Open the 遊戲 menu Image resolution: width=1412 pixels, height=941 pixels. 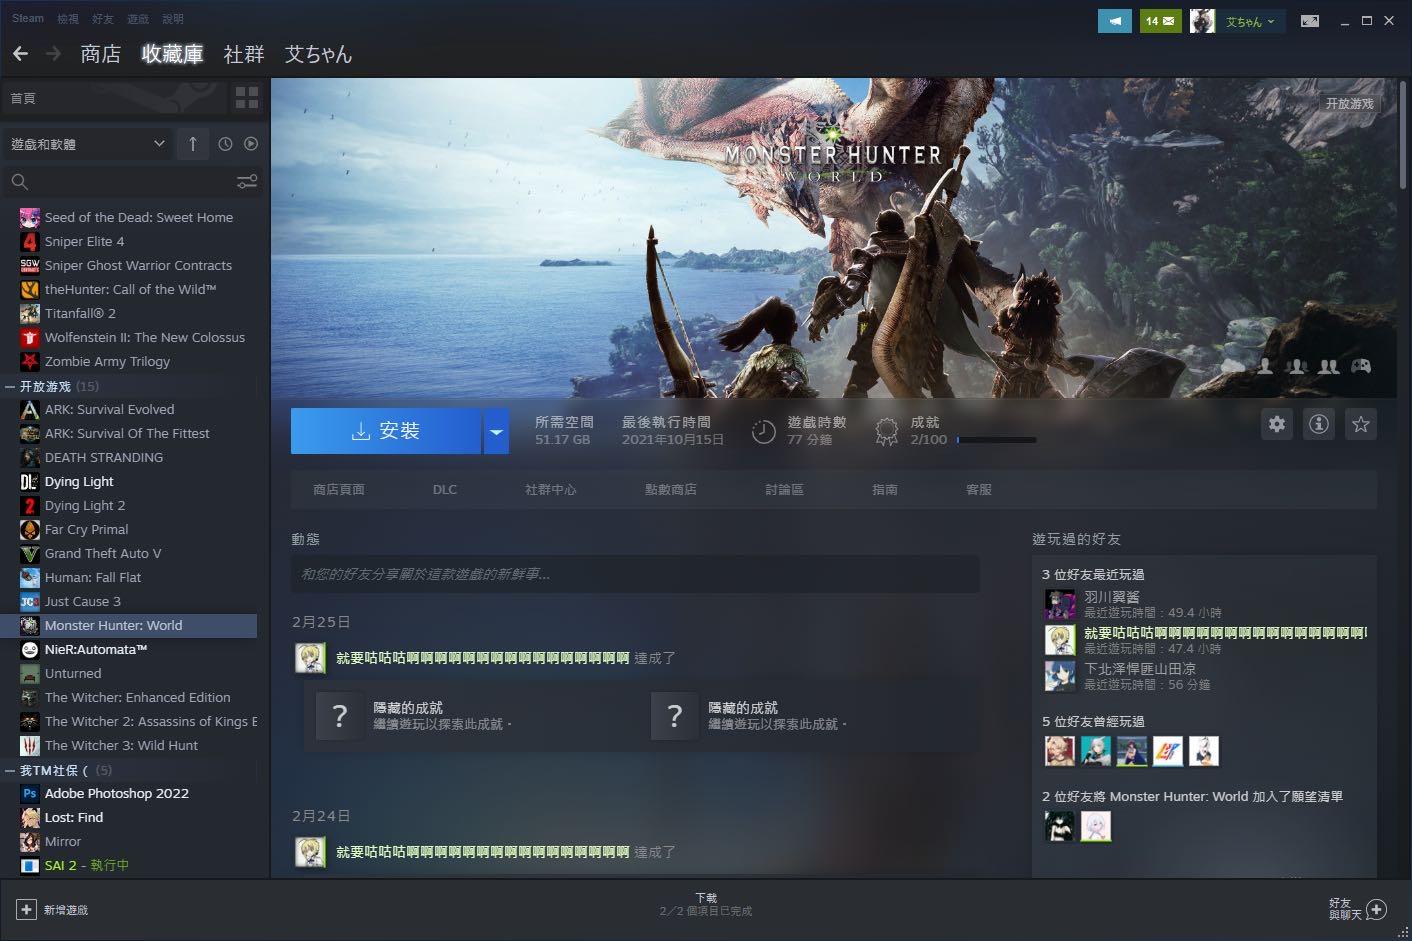click(138, 19)
